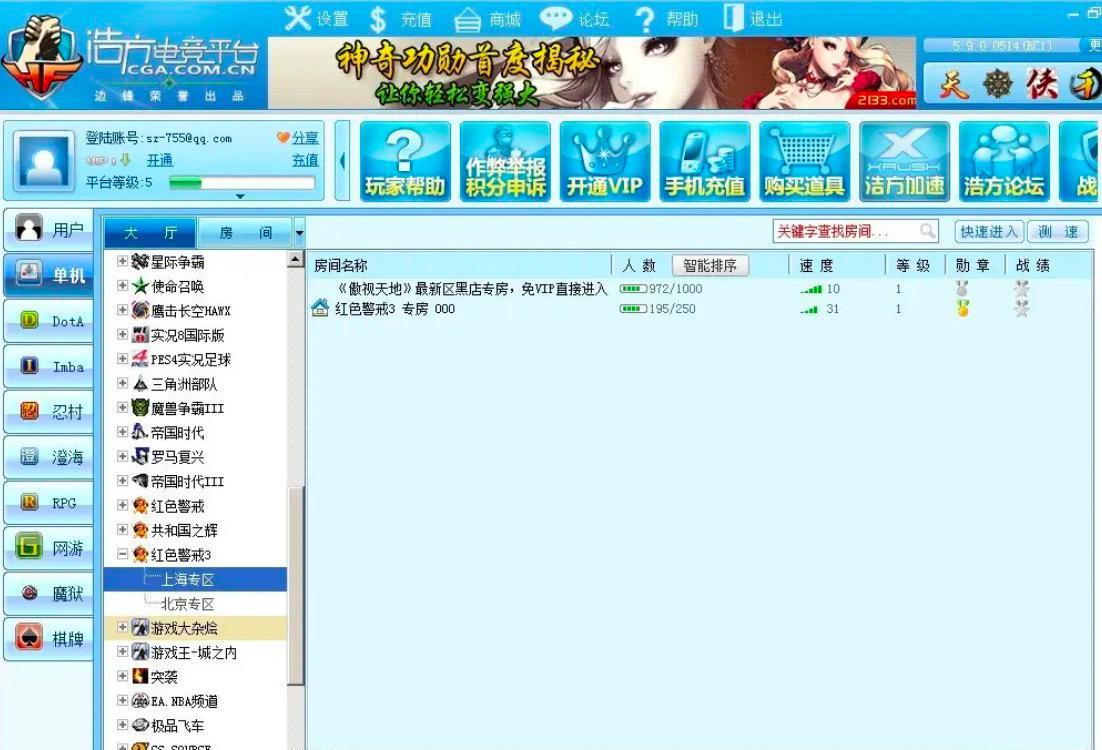Select the 网游 sidebar tab

pyautogui.click(x=48, y=548)
